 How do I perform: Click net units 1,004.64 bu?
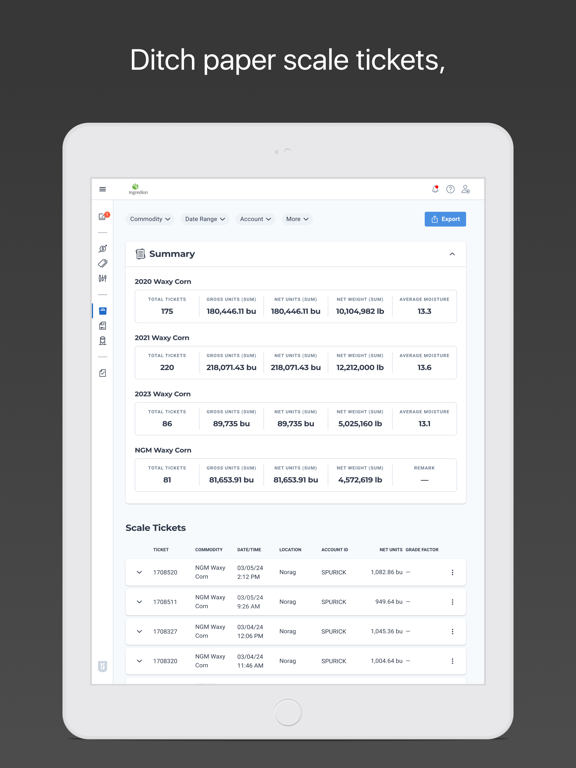[386, 661]
